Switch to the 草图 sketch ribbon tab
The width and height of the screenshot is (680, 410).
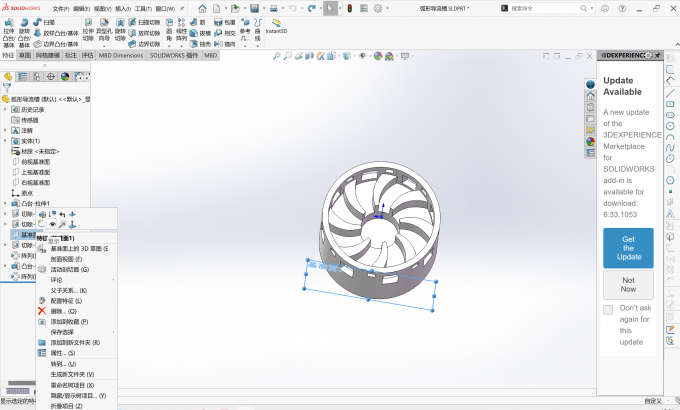(25, 55)
